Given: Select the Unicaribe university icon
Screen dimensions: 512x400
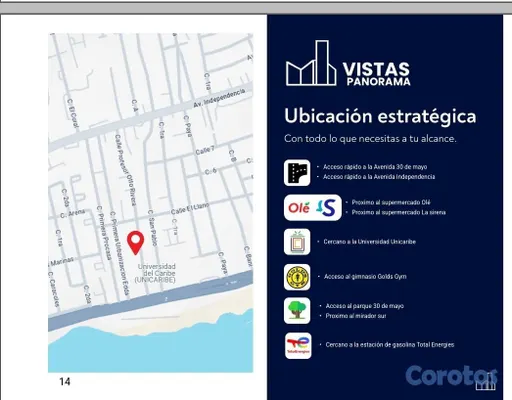Looking at the screenshot, I should pyautogui.click(x=297, y=242).
